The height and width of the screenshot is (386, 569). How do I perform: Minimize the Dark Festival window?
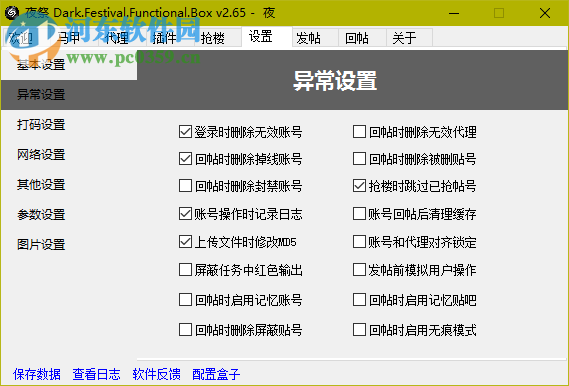pyautogui.click(x=454, y=13)
